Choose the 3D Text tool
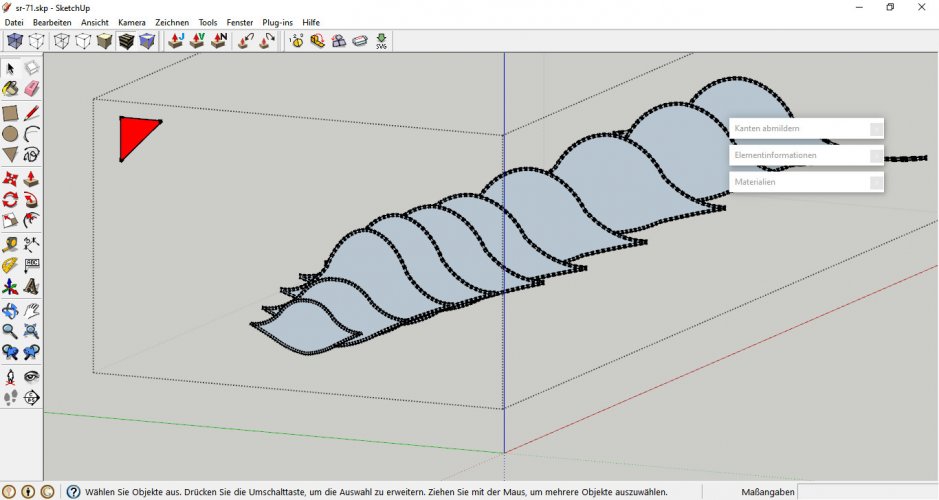 tap(31, 287)
